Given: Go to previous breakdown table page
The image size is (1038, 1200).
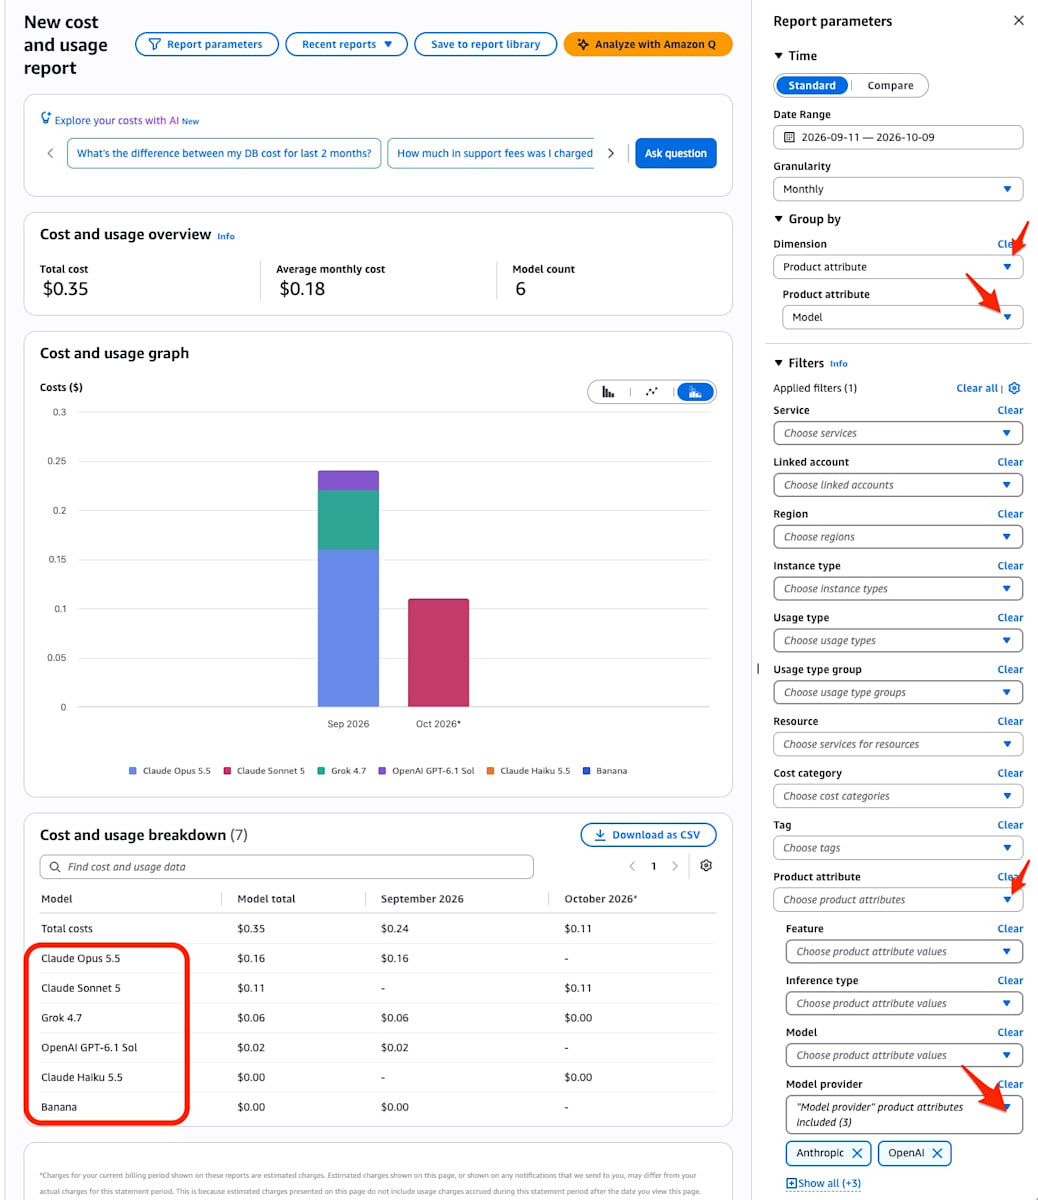Looking at the screenshot, I should point(632,866).
